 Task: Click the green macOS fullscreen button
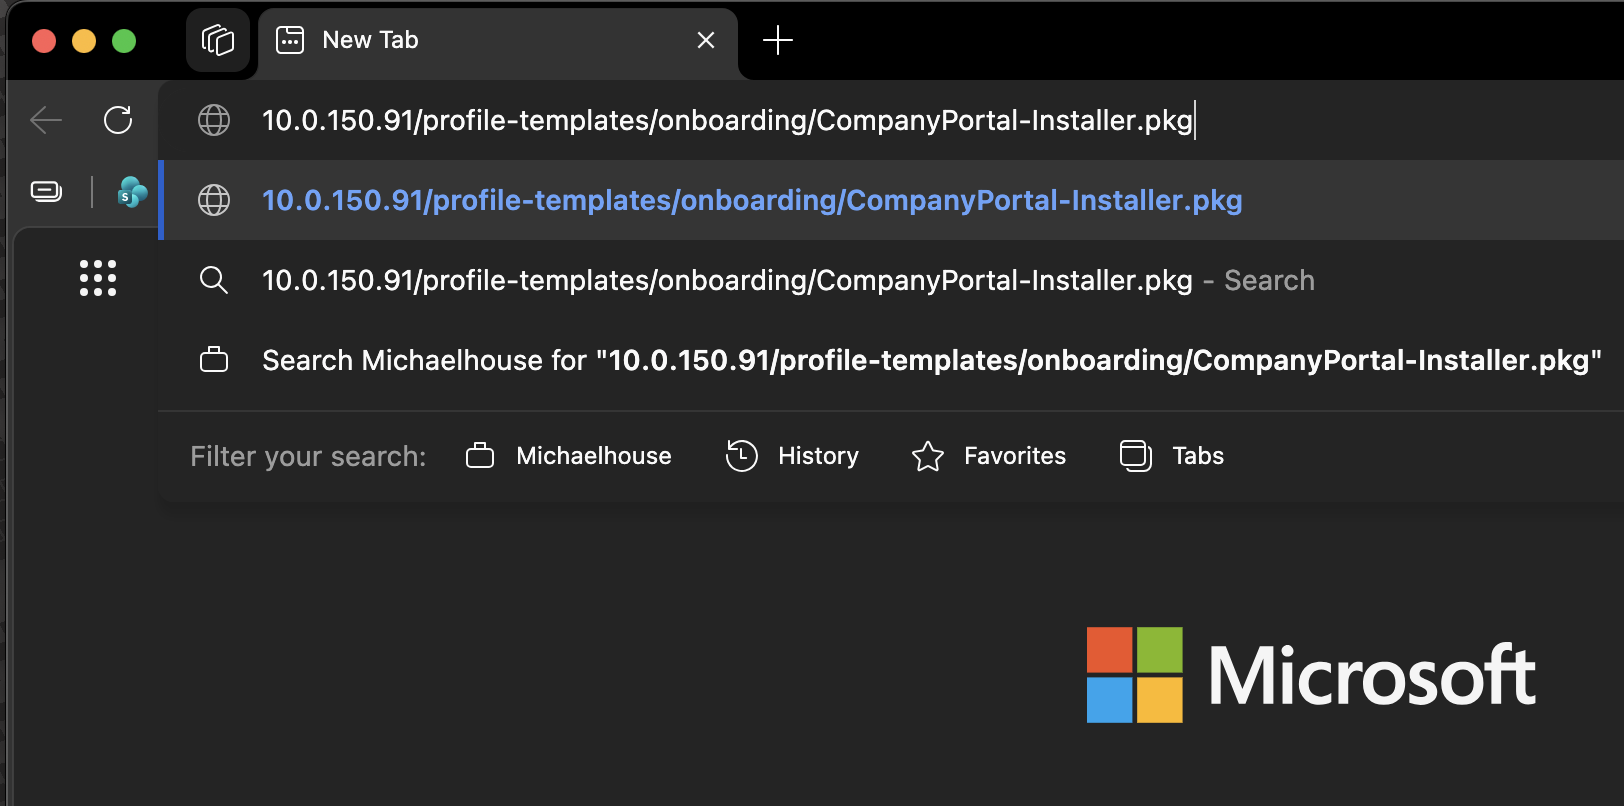coord(124,41)
